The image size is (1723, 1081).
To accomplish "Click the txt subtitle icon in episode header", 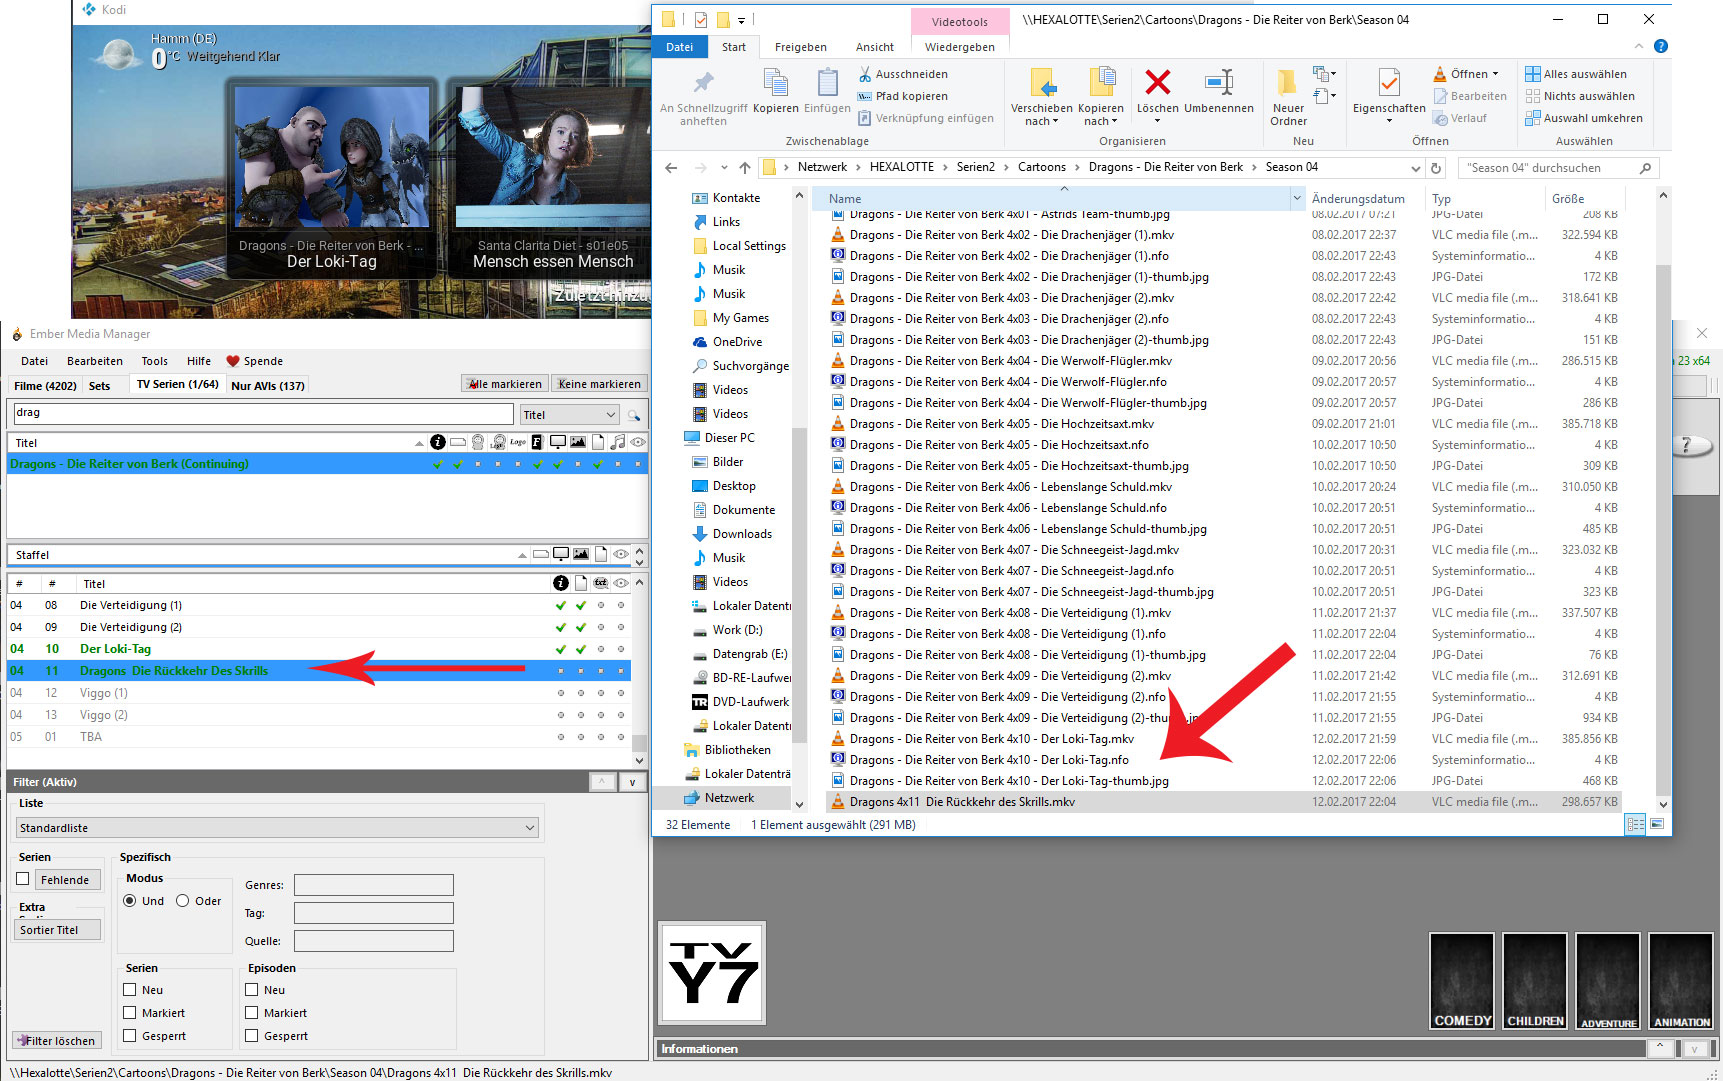I will pos(601,583).
